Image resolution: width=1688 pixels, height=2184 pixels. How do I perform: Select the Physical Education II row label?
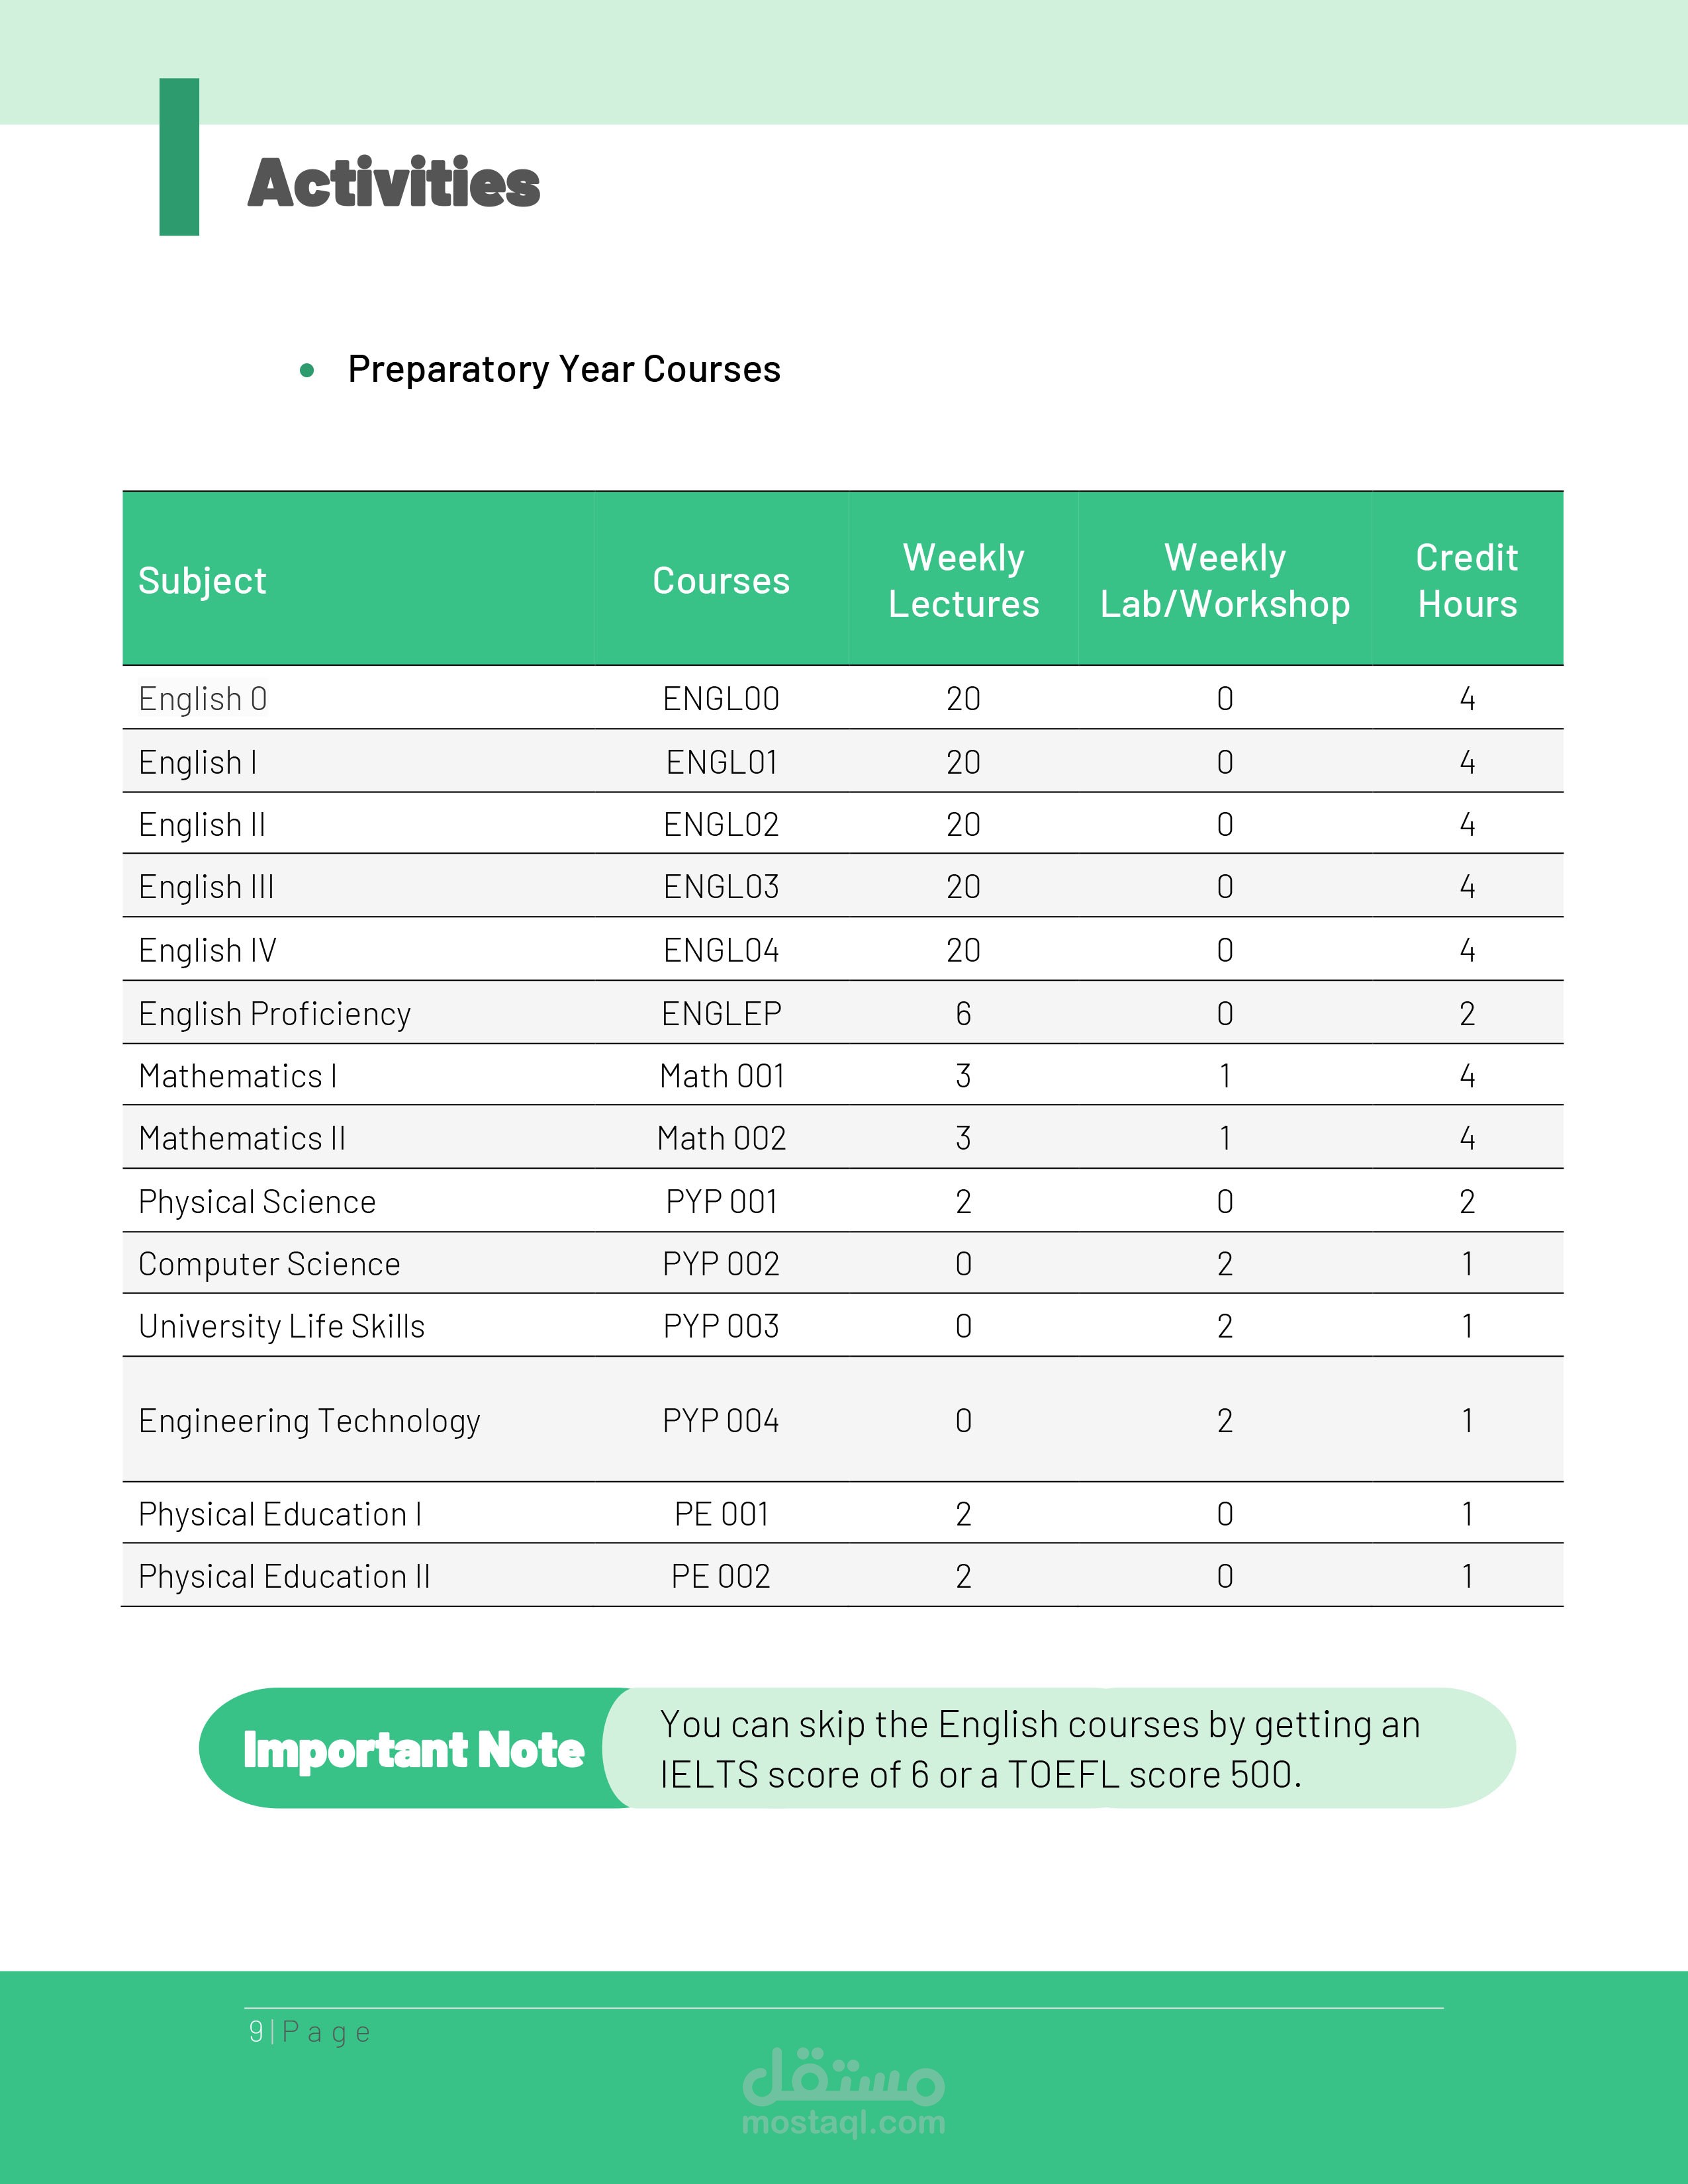pyautogui.click(x=284, y=1577)
